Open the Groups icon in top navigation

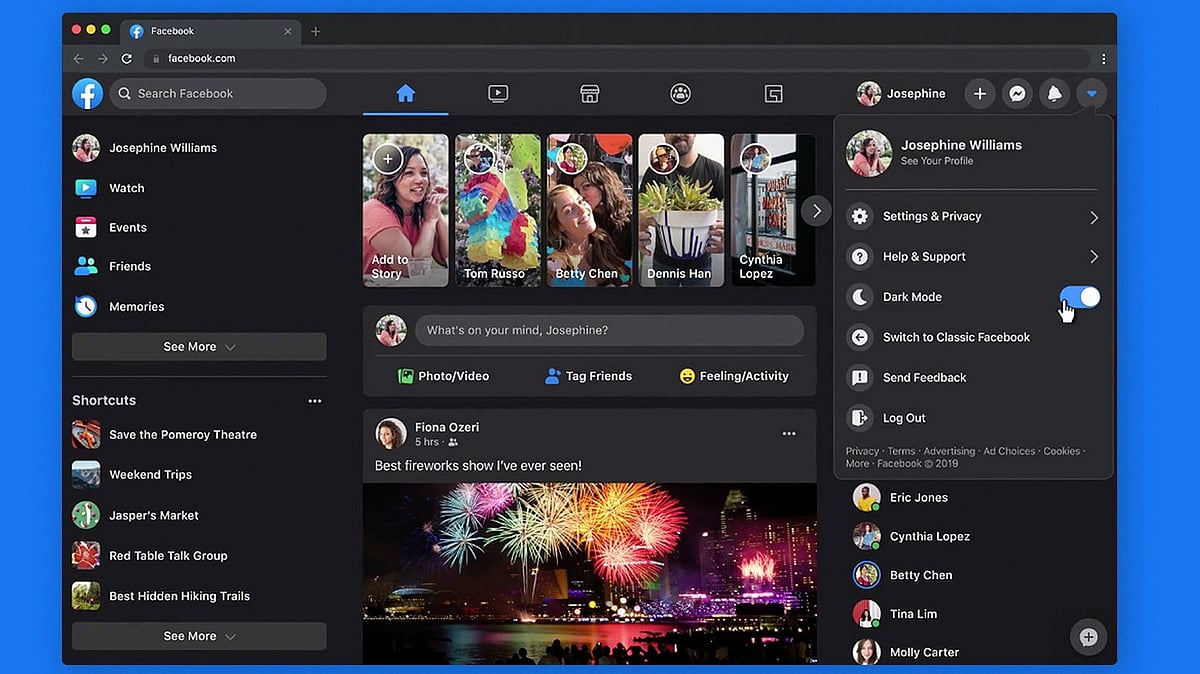coord(680,94)
